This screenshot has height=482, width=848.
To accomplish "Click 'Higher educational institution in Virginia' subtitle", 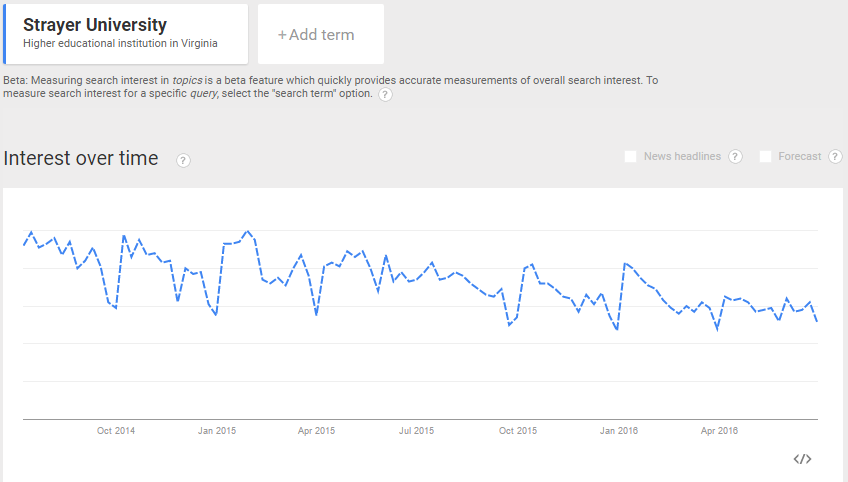I will click(x=120, y=43).
